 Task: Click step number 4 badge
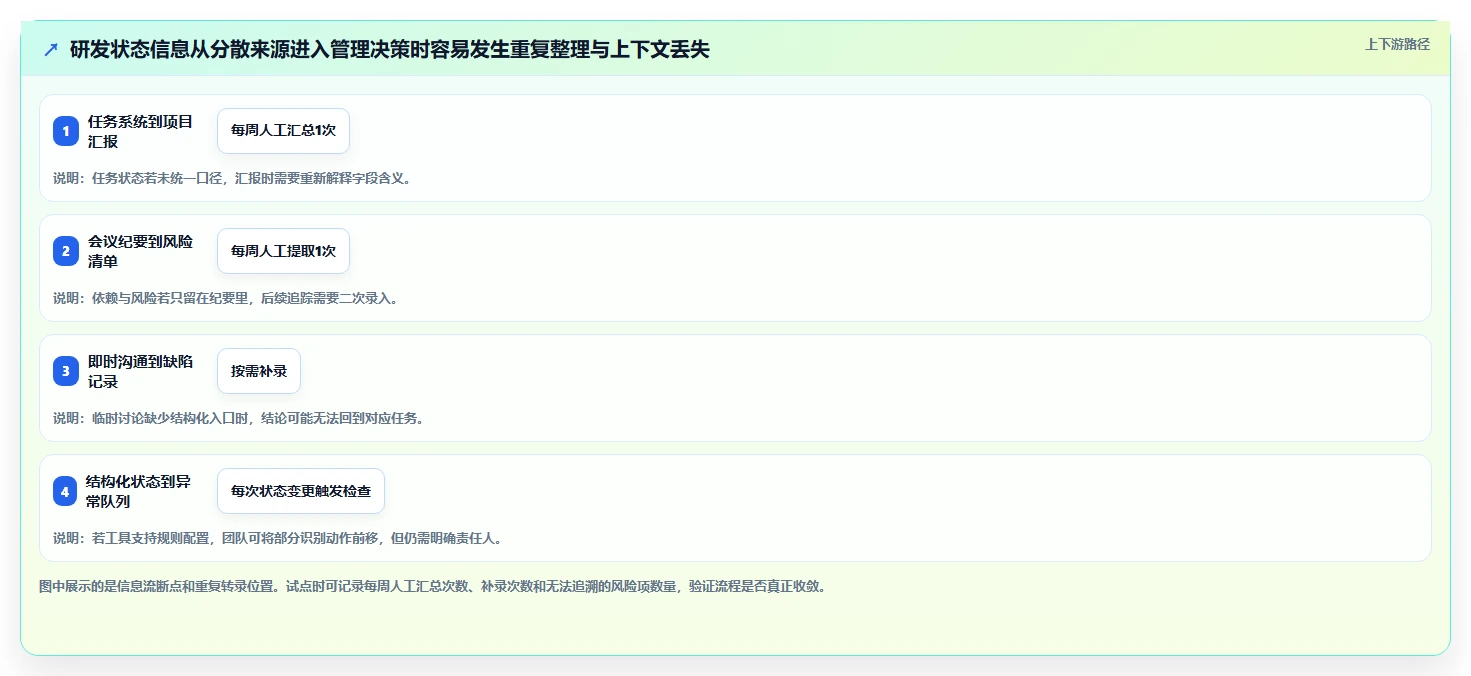point(66,491)
